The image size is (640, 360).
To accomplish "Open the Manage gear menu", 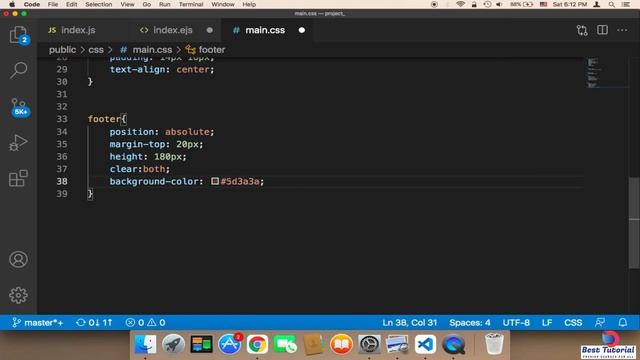I will 18,295.
